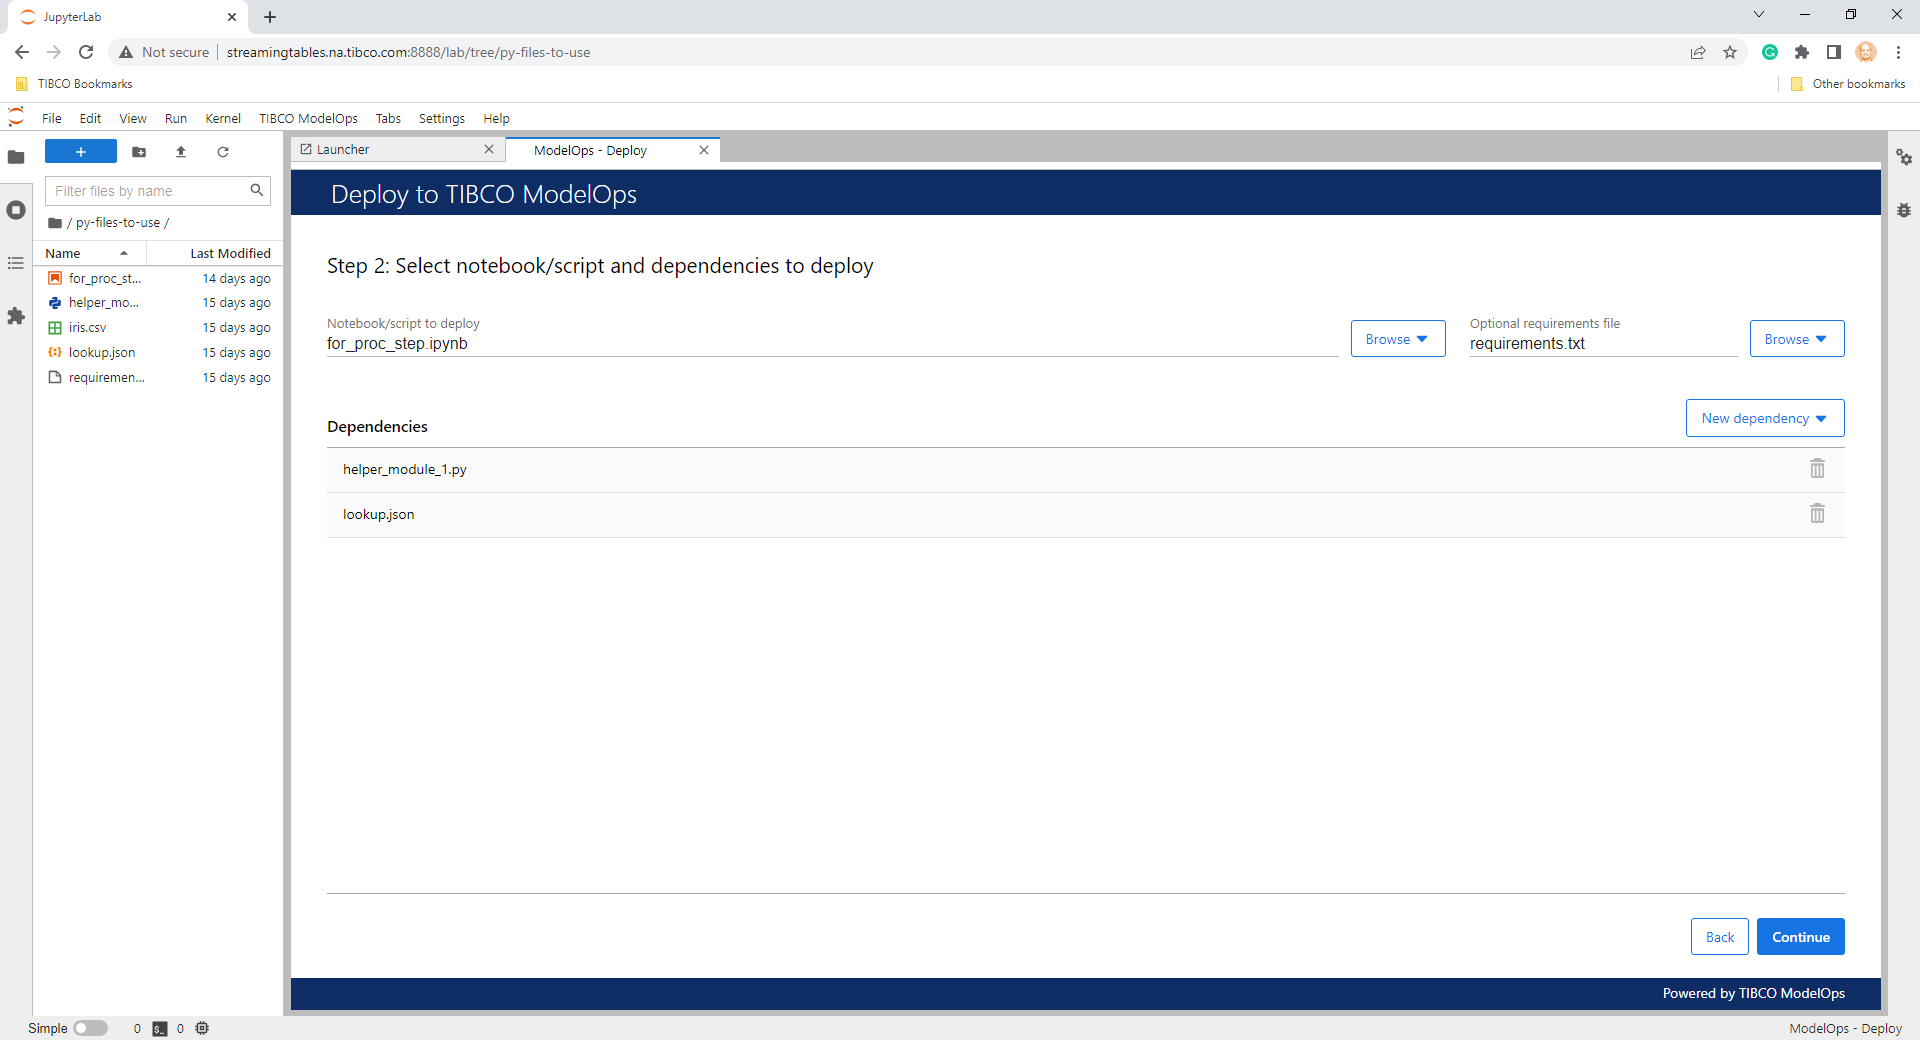1920x1040 pixels.
Task: Select requiremen... file in file list
Action: [x=158, y=378]
